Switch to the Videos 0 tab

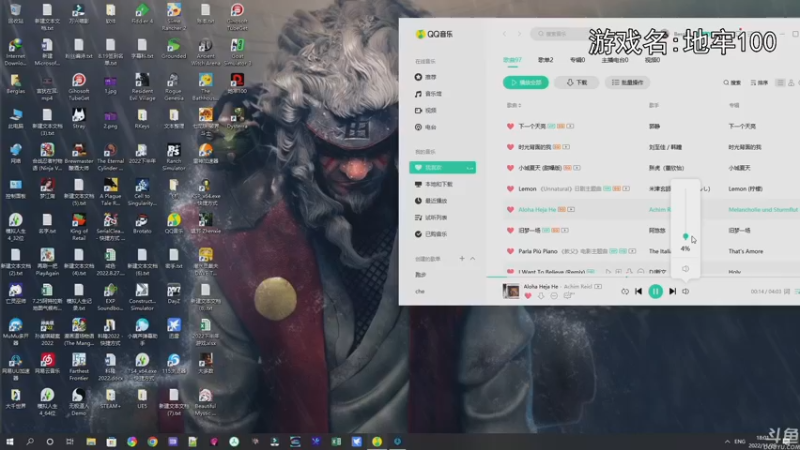(x=652, y=60)
